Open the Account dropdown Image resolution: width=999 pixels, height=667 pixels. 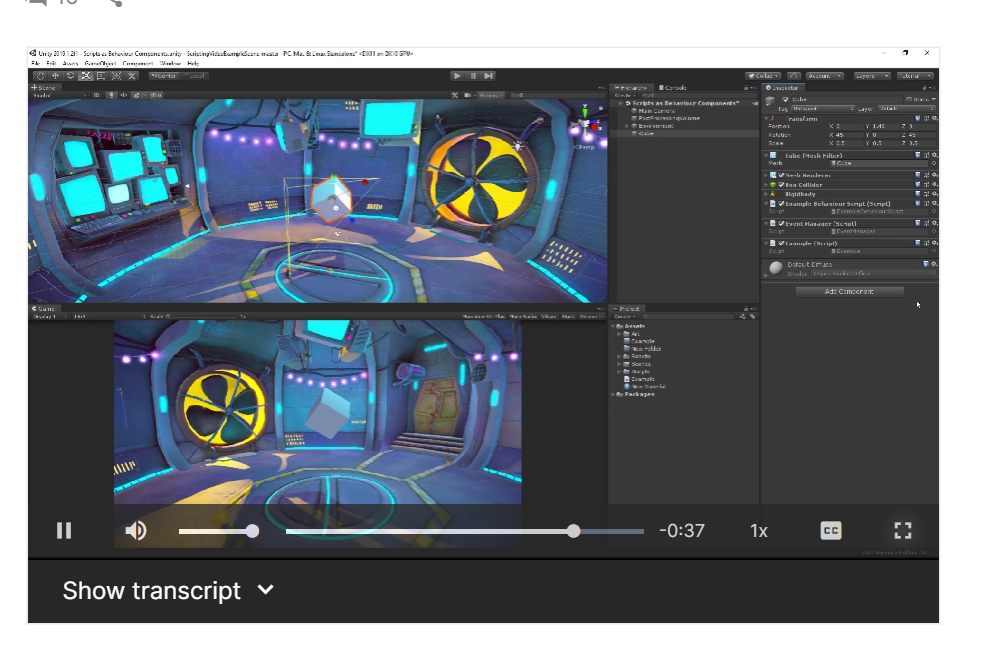pos(824,76)
